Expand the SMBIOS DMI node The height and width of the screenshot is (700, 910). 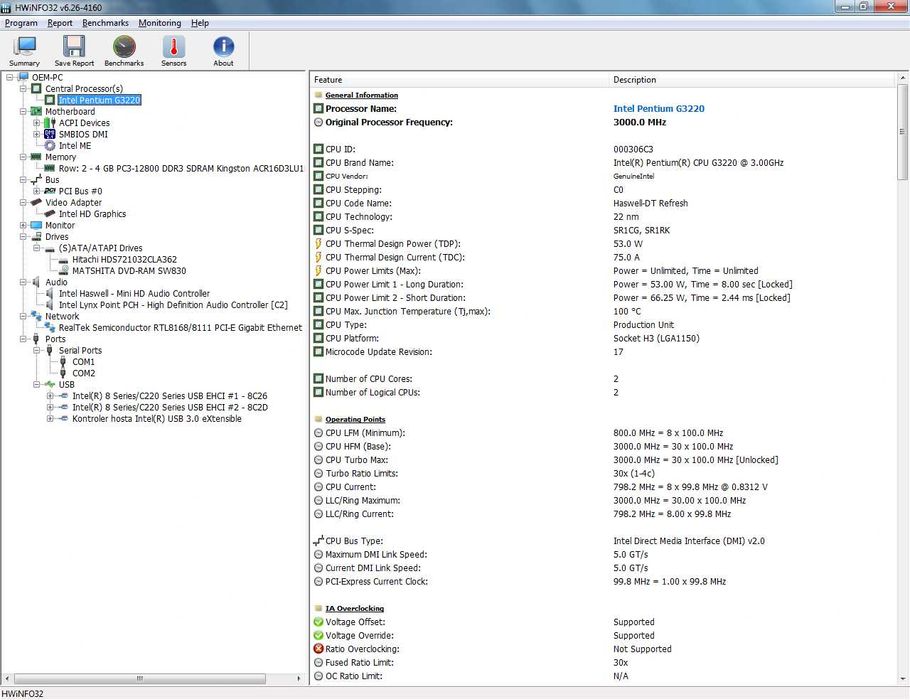click(37, 134)
